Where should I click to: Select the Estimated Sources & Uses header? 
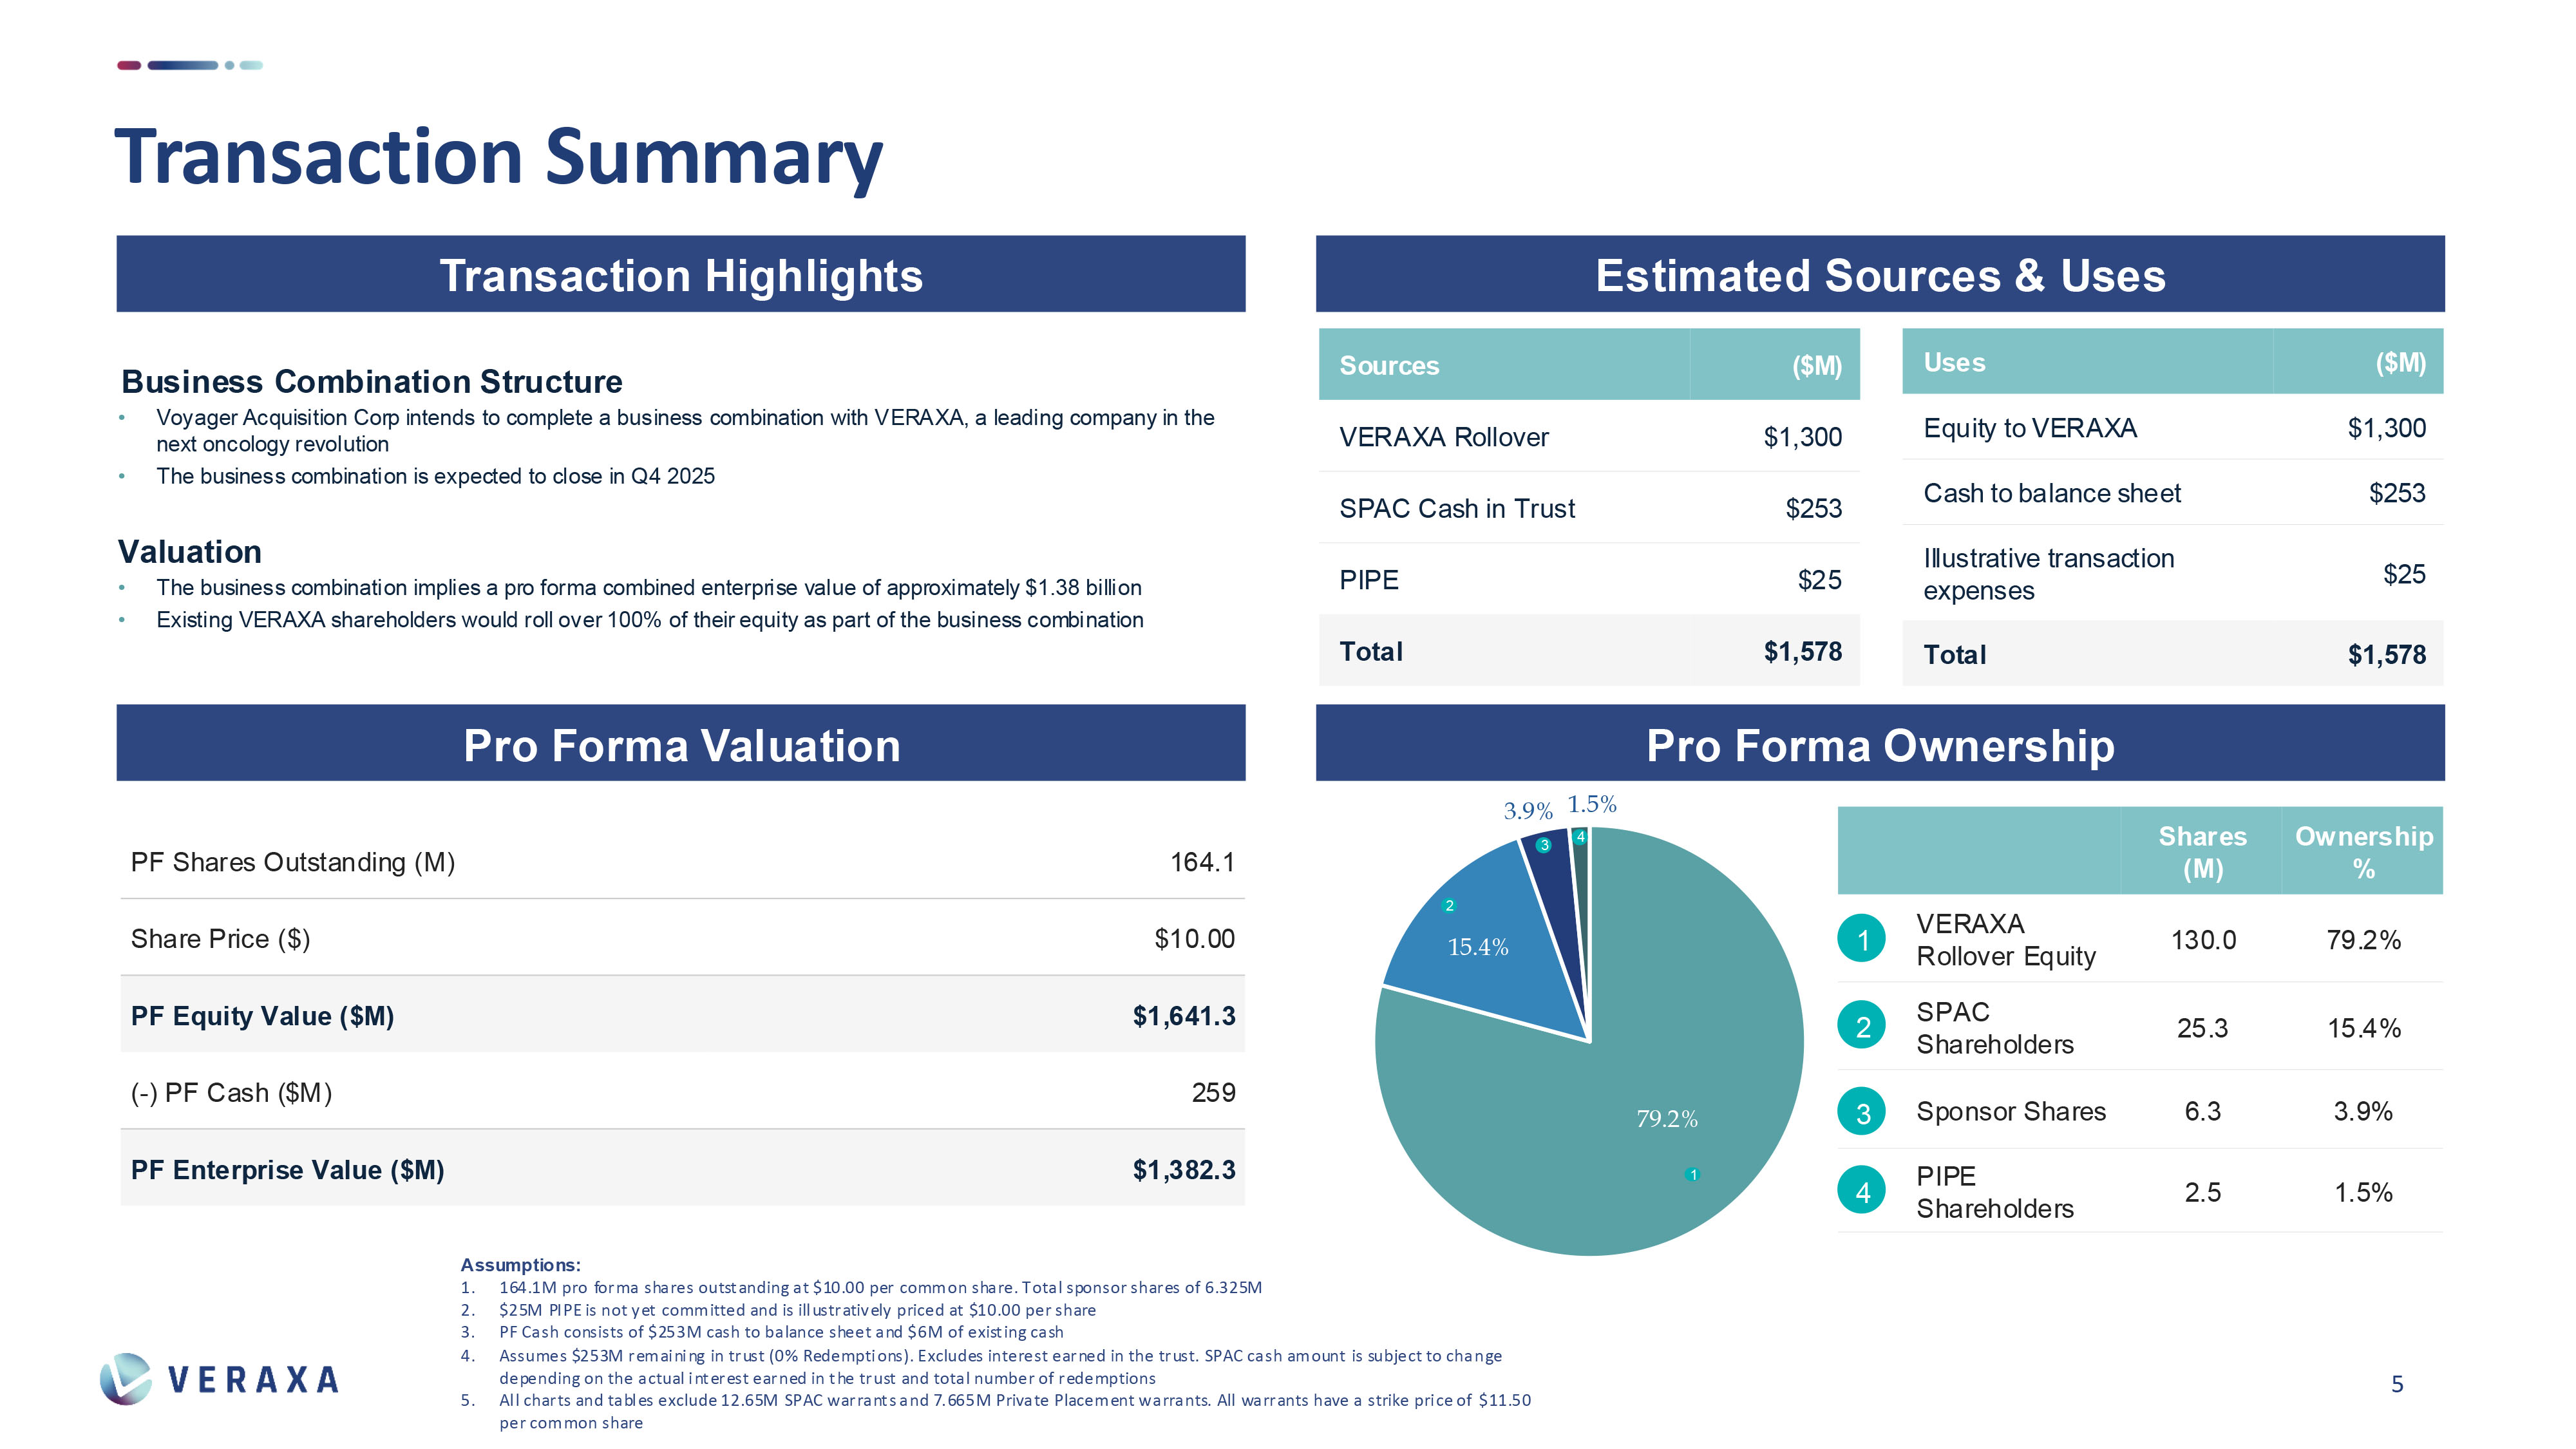(x=1880, y=275)
